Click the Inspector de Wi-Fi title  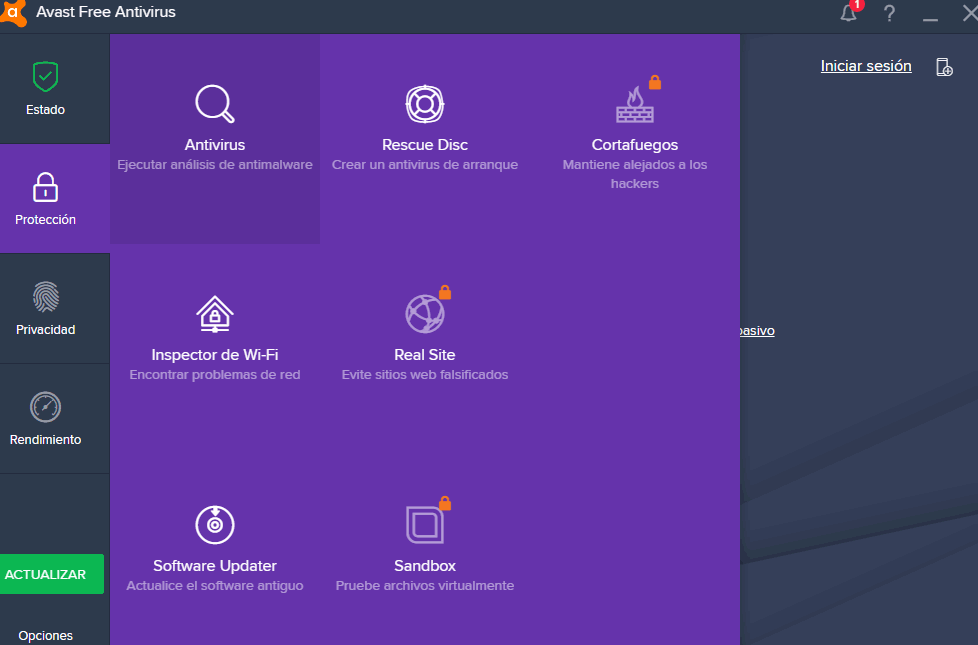[215, 355]
